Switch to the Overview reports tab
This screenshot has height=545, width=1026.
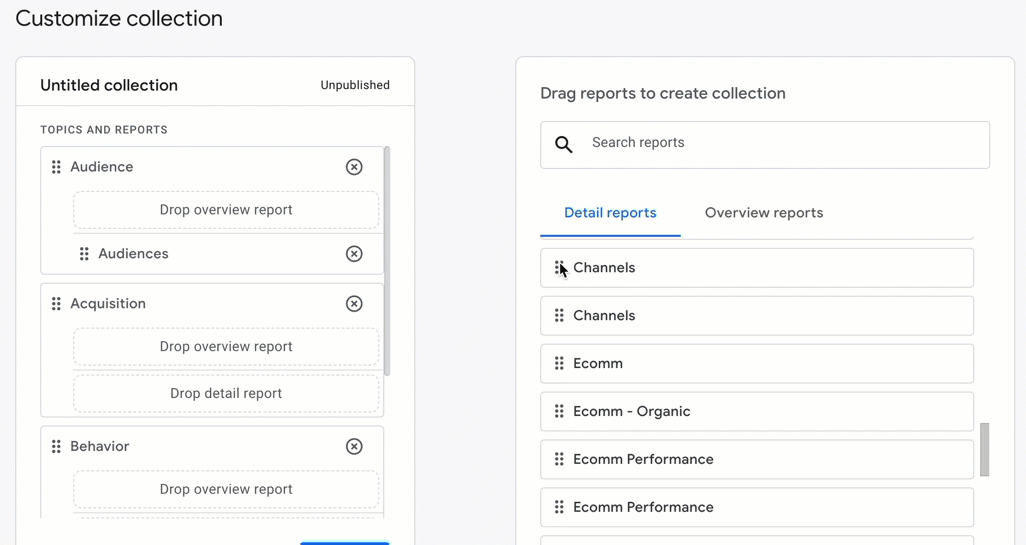(764, 213)
